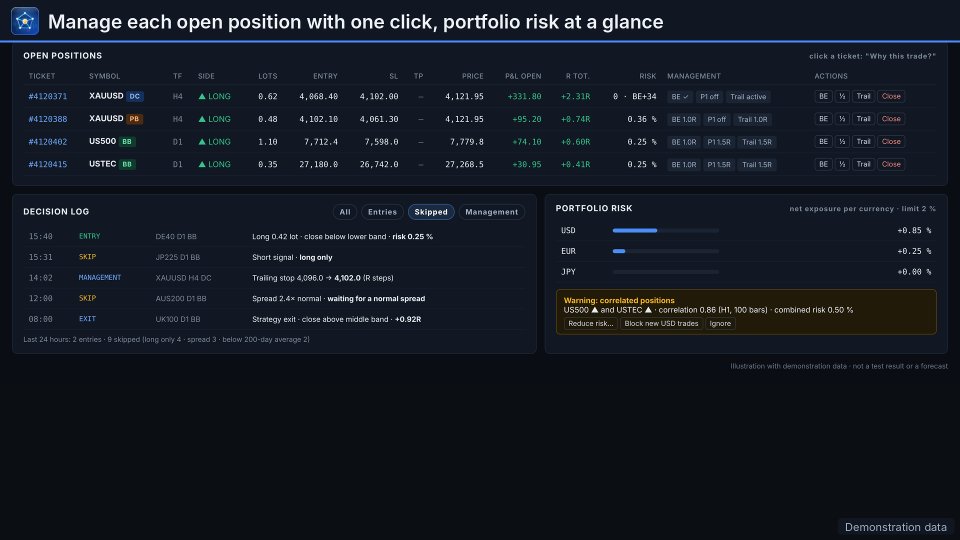Click 'Warning: correlated positions' heading
Viewport: 960px width, 540px height.
point(619,301)
